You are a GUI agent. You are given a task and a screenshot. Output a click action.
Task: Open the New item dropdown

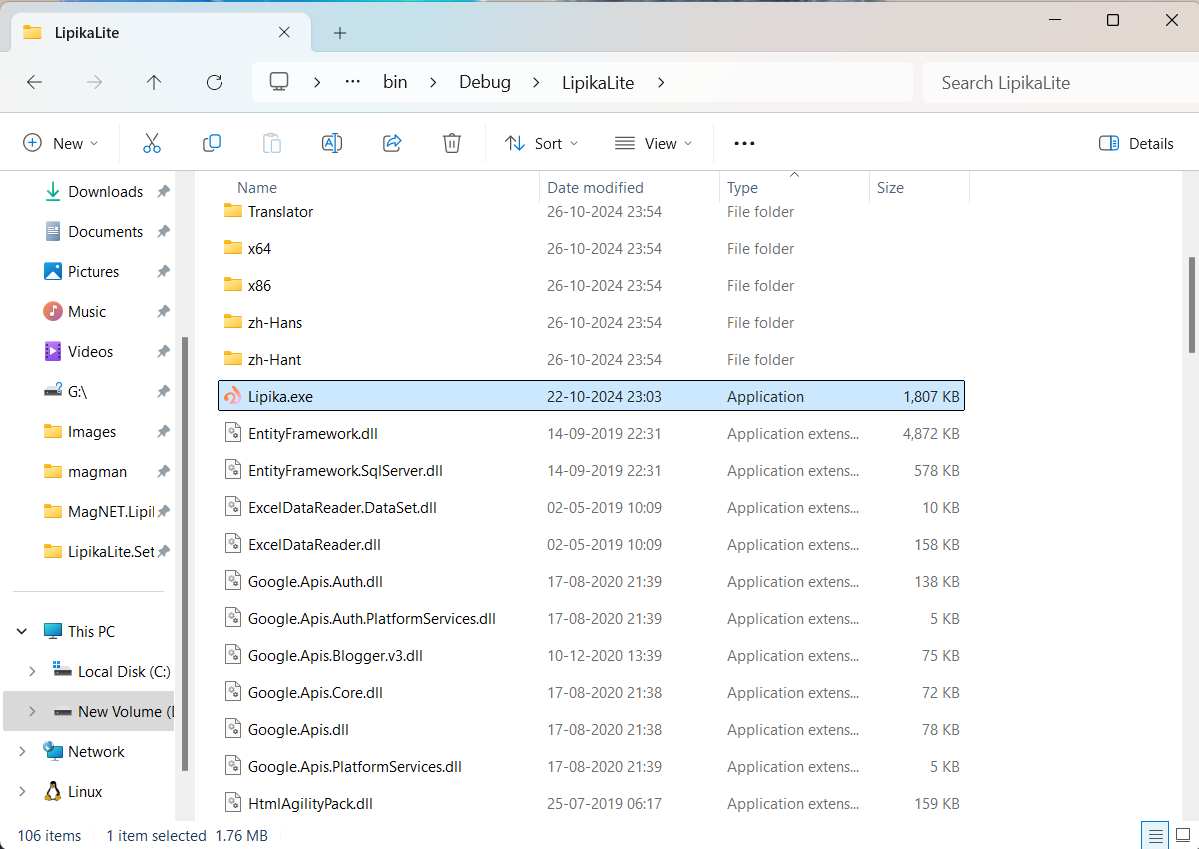tap(61, 143)
